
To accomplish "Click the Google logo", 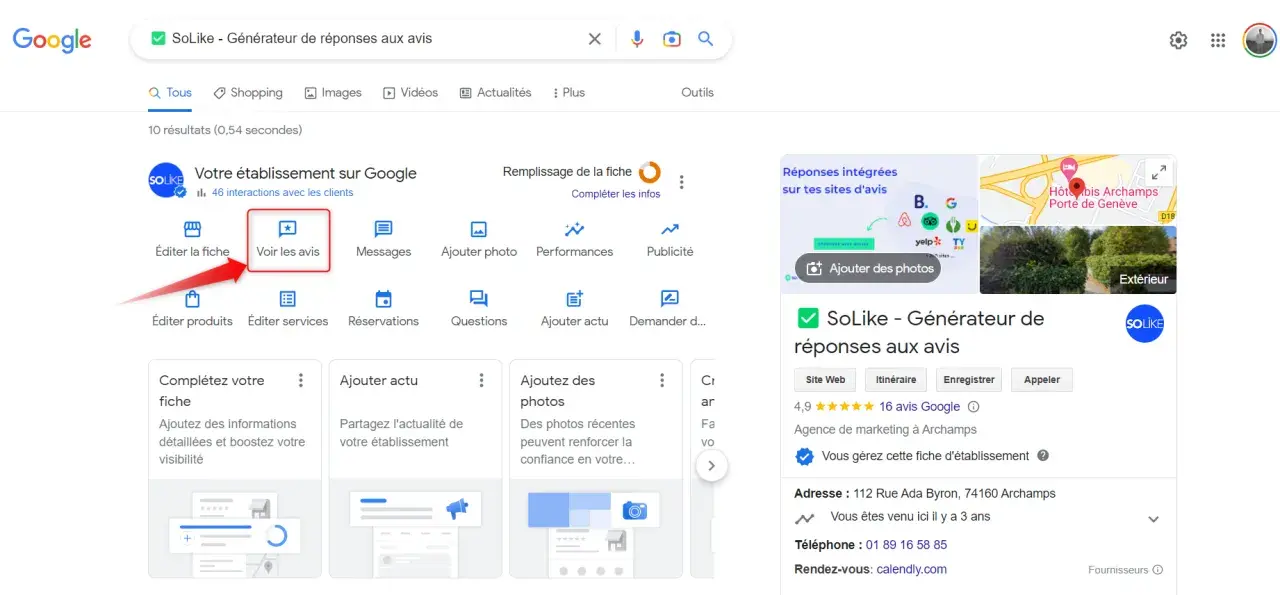I will 52,39.
